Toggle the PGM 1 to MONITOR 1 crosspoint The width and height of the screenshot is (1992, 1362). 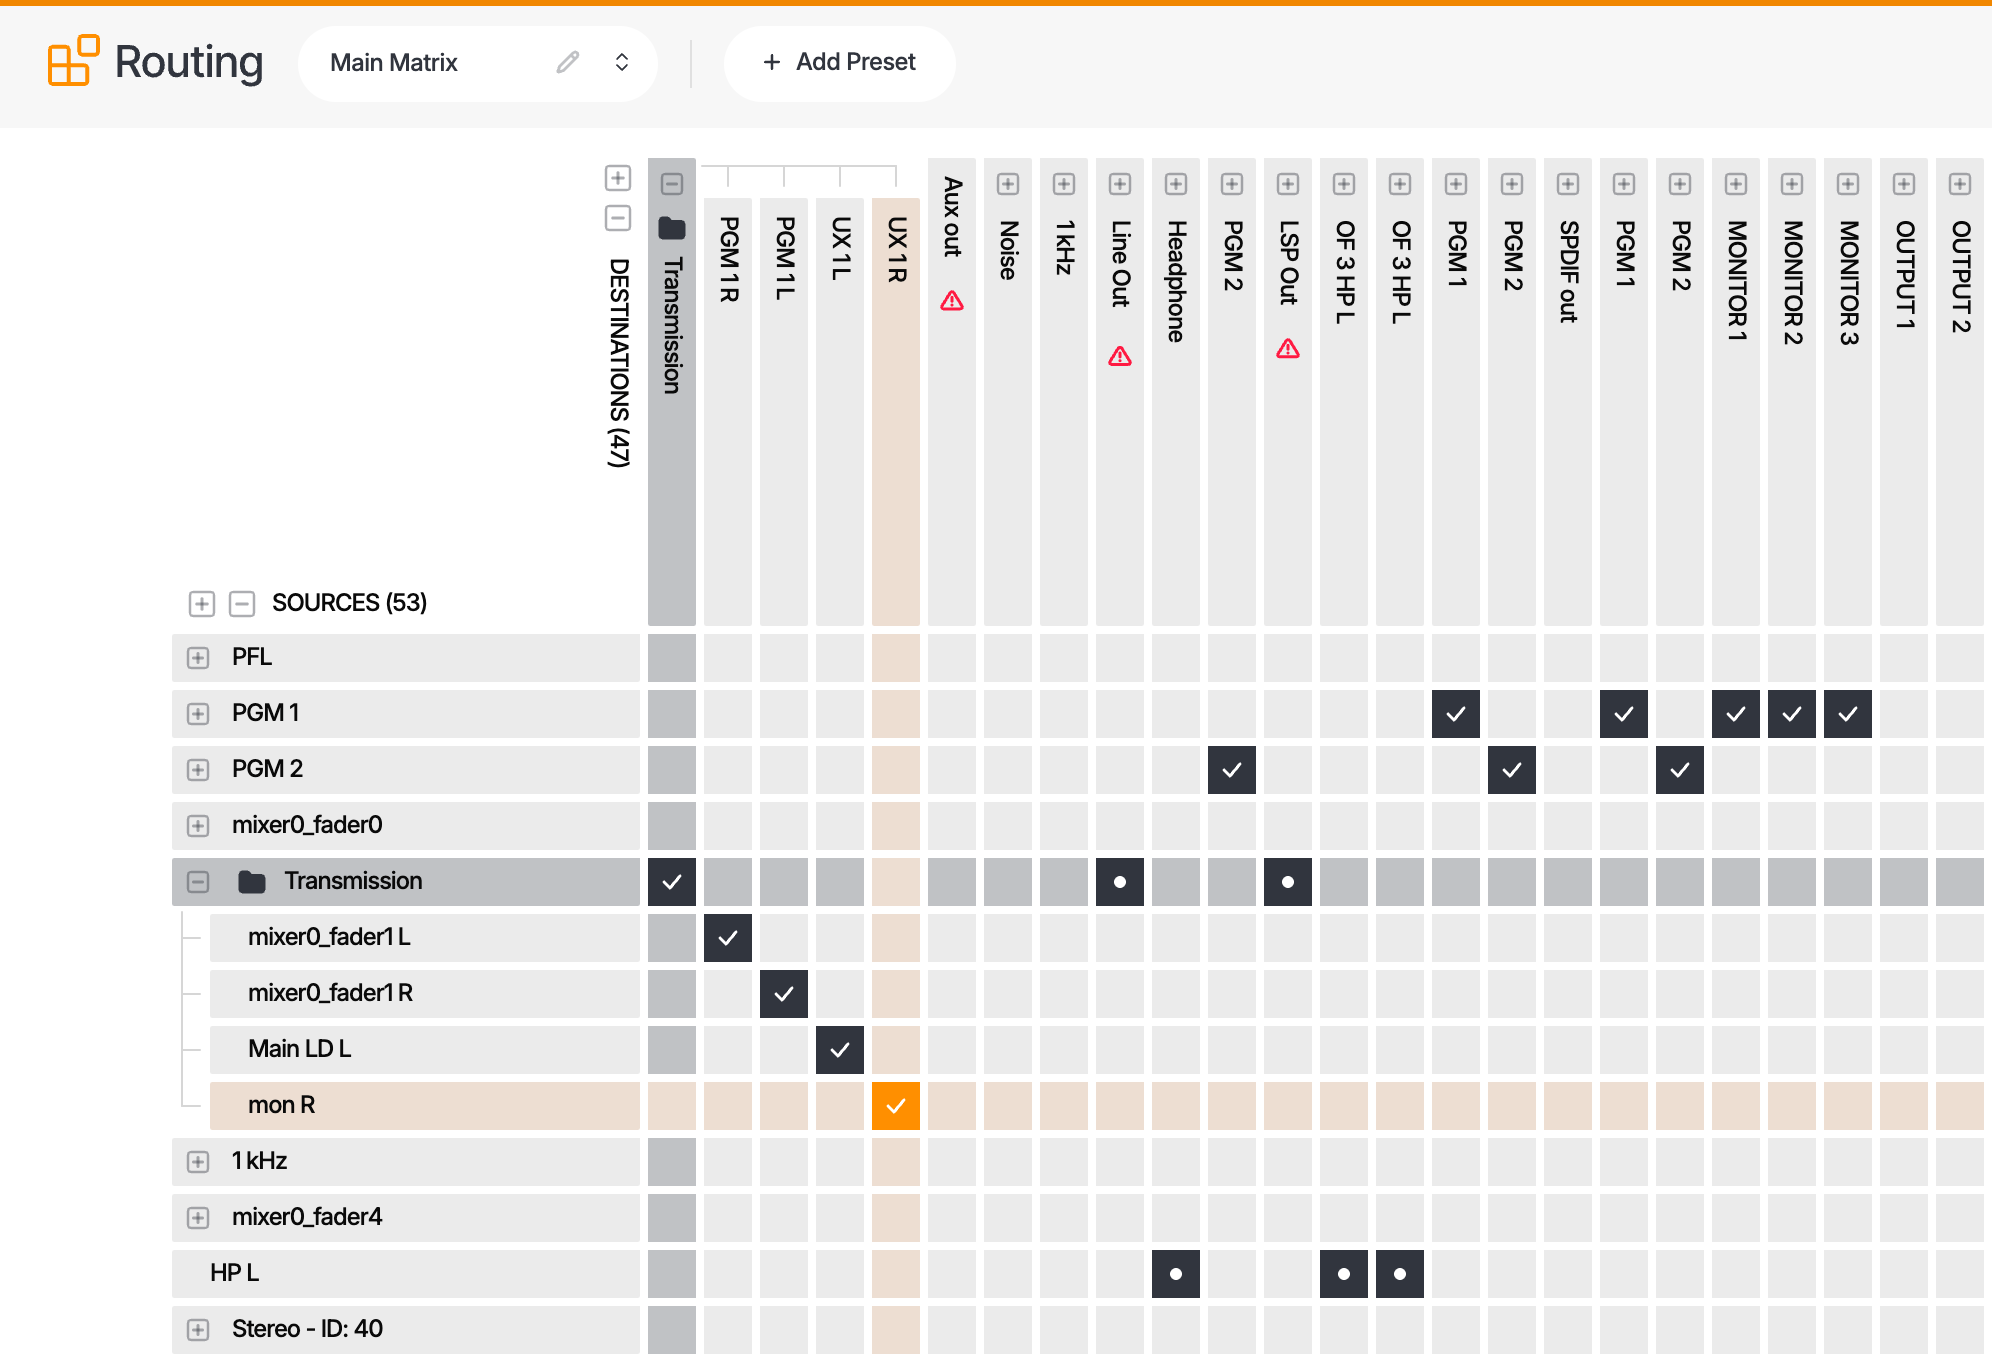(x=1736, y=714)
